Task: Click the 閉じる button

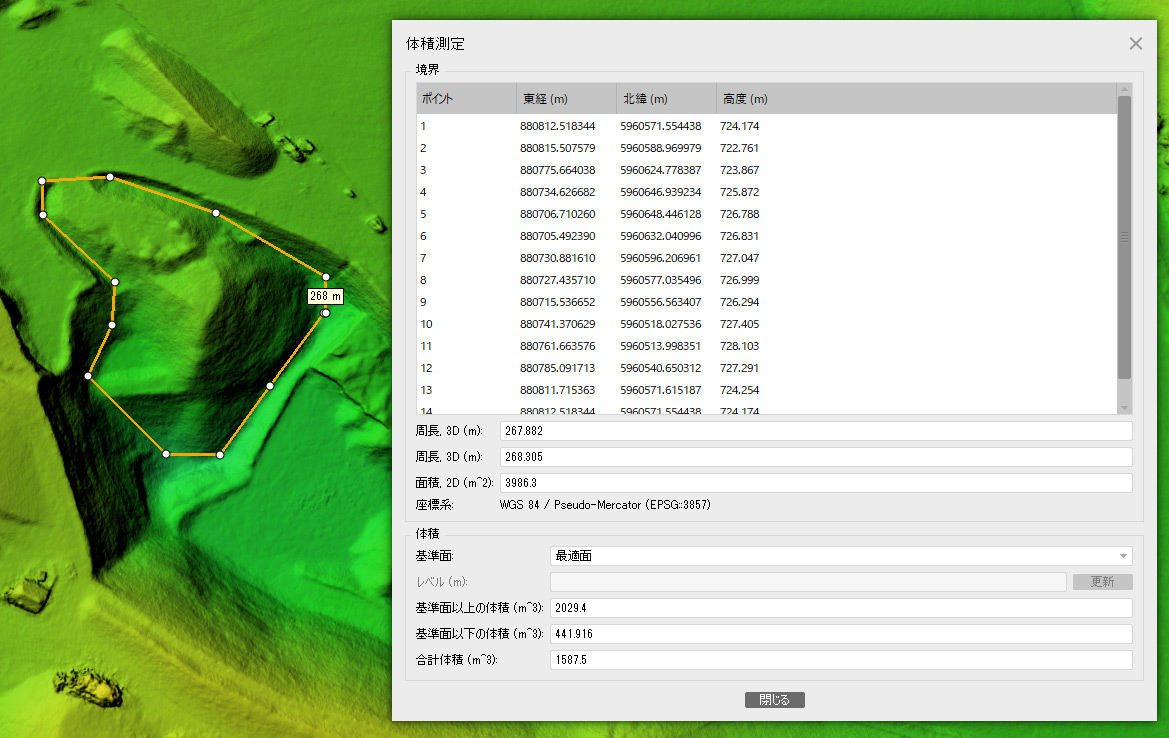Action: (775, 700)
